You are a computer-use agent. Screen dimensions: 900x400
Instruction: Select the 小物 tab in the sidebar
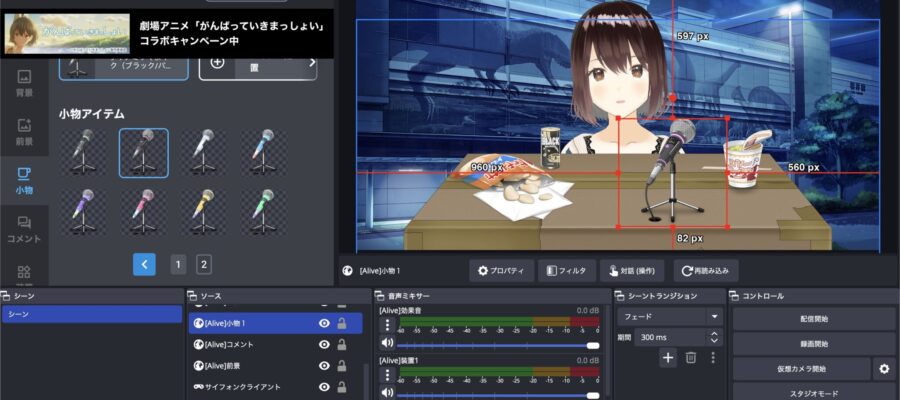click(24, 180)
